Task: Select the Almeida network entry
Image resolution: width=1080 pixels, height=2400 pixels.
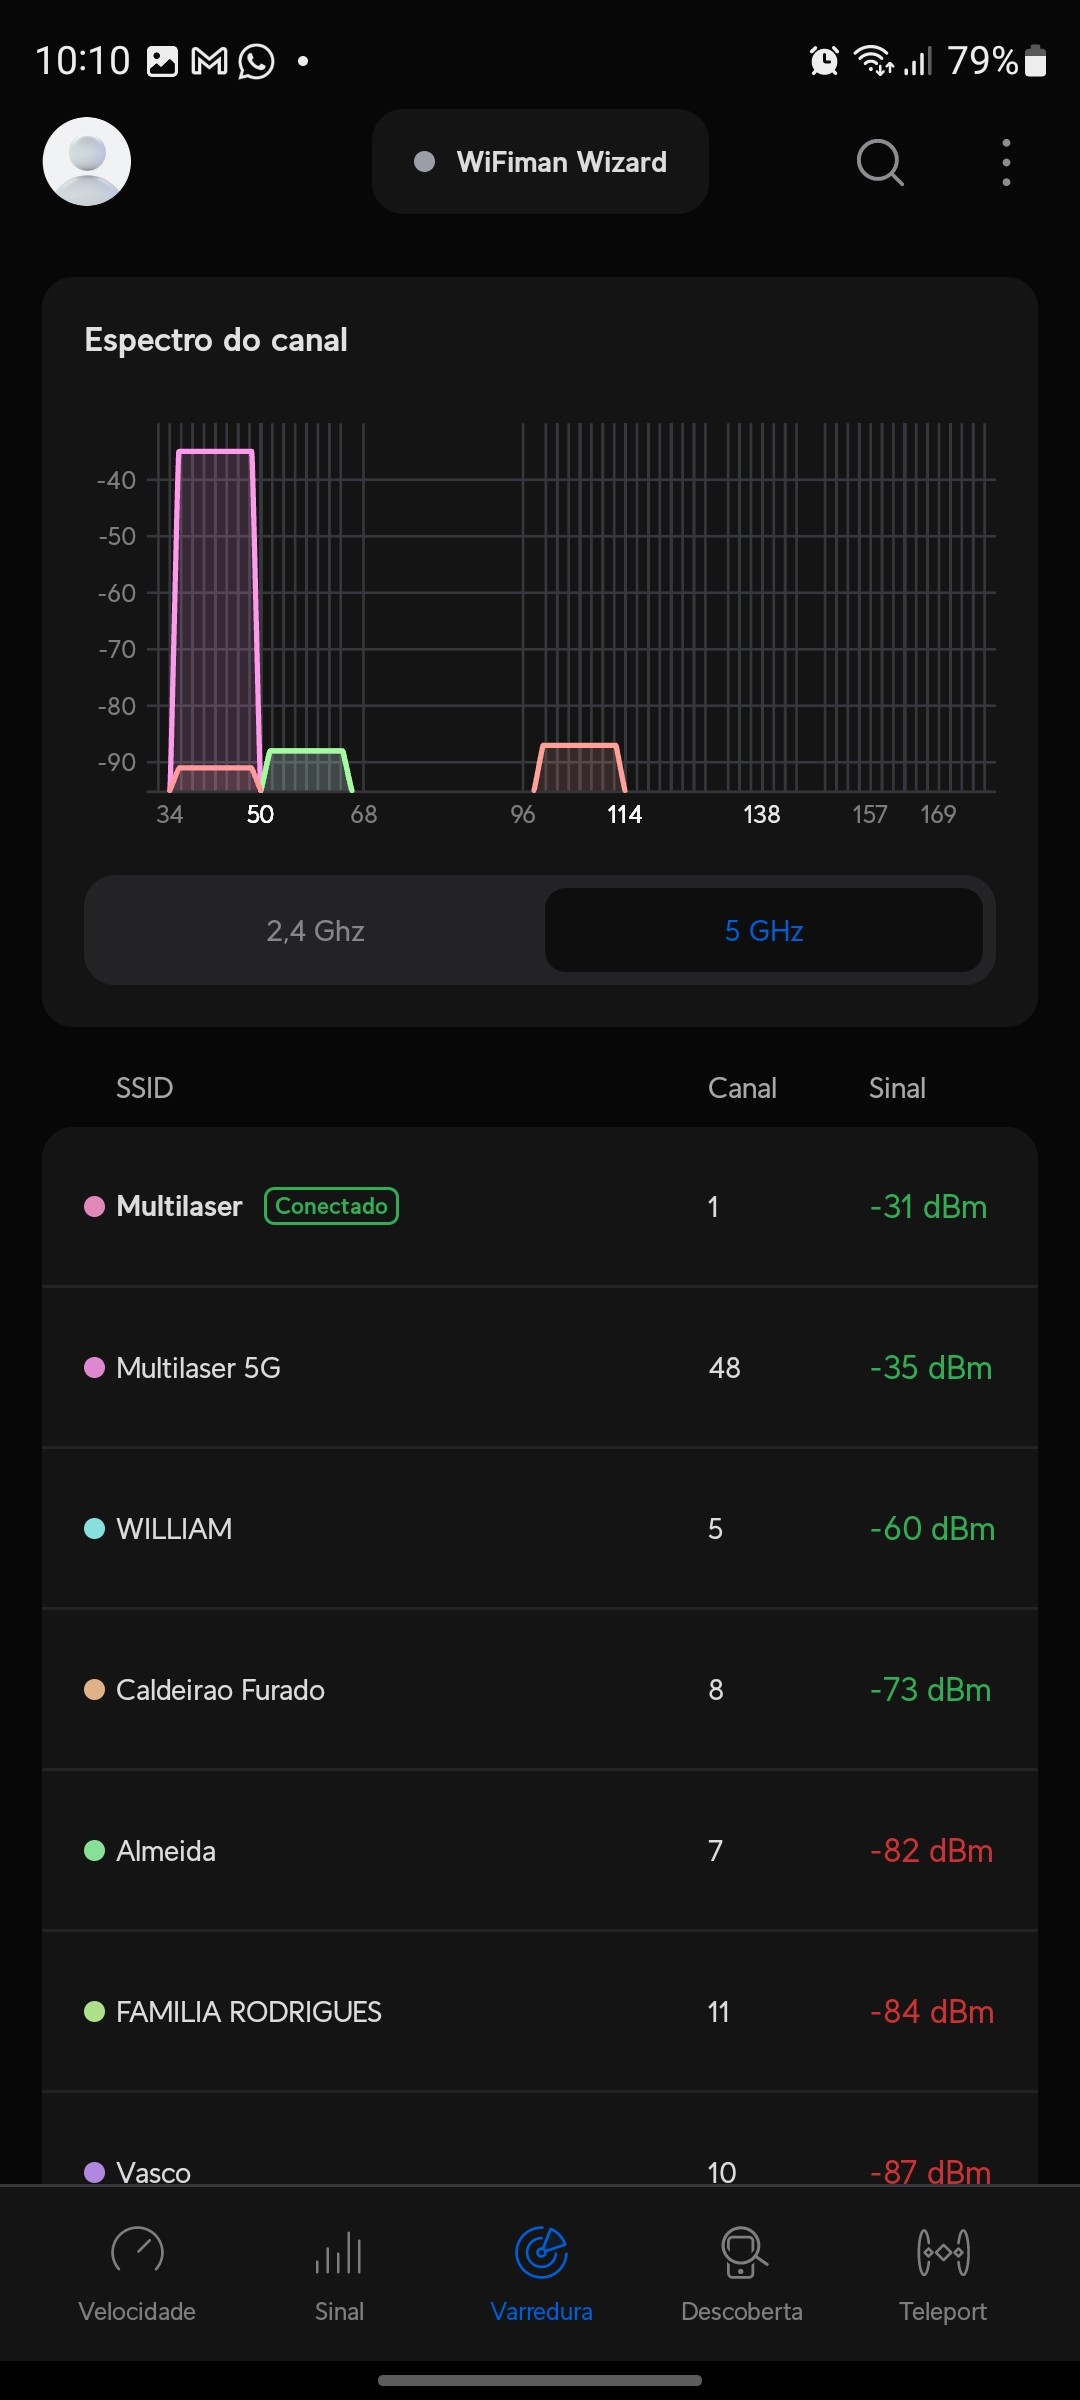Action: 540,1851
